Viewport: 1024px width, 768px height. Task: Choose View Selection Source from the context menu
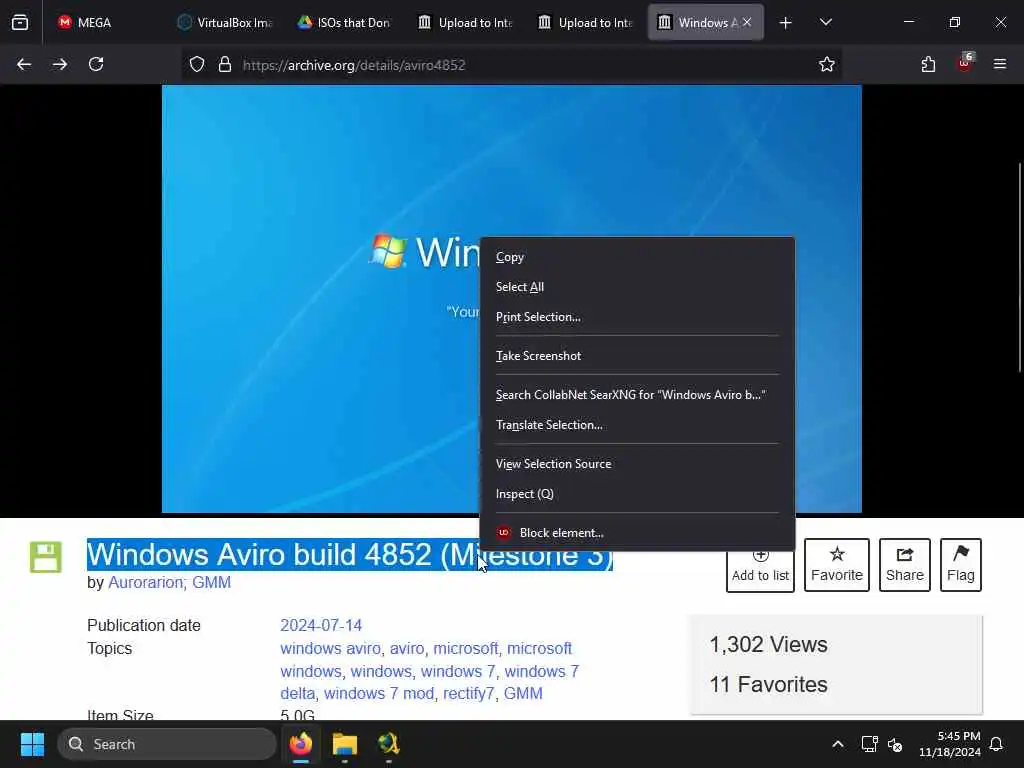pyautogui.click(x=637, y=464)
